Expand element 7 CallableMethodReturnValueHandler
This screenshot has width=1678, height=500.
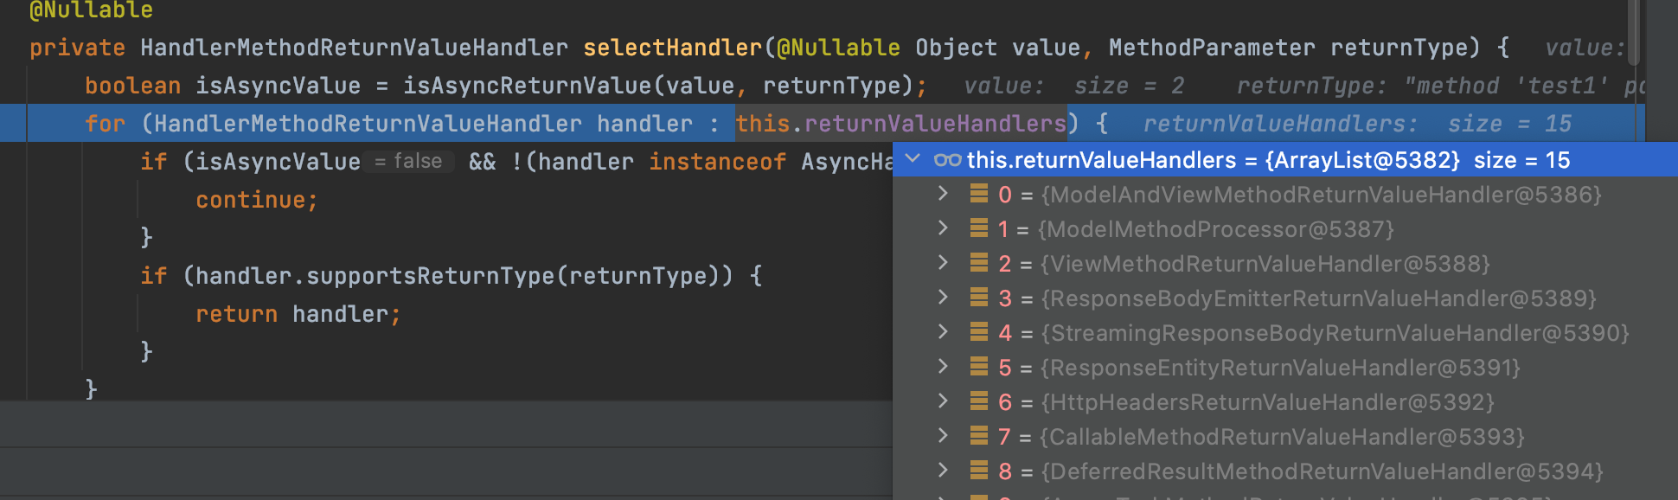point(942,436)
